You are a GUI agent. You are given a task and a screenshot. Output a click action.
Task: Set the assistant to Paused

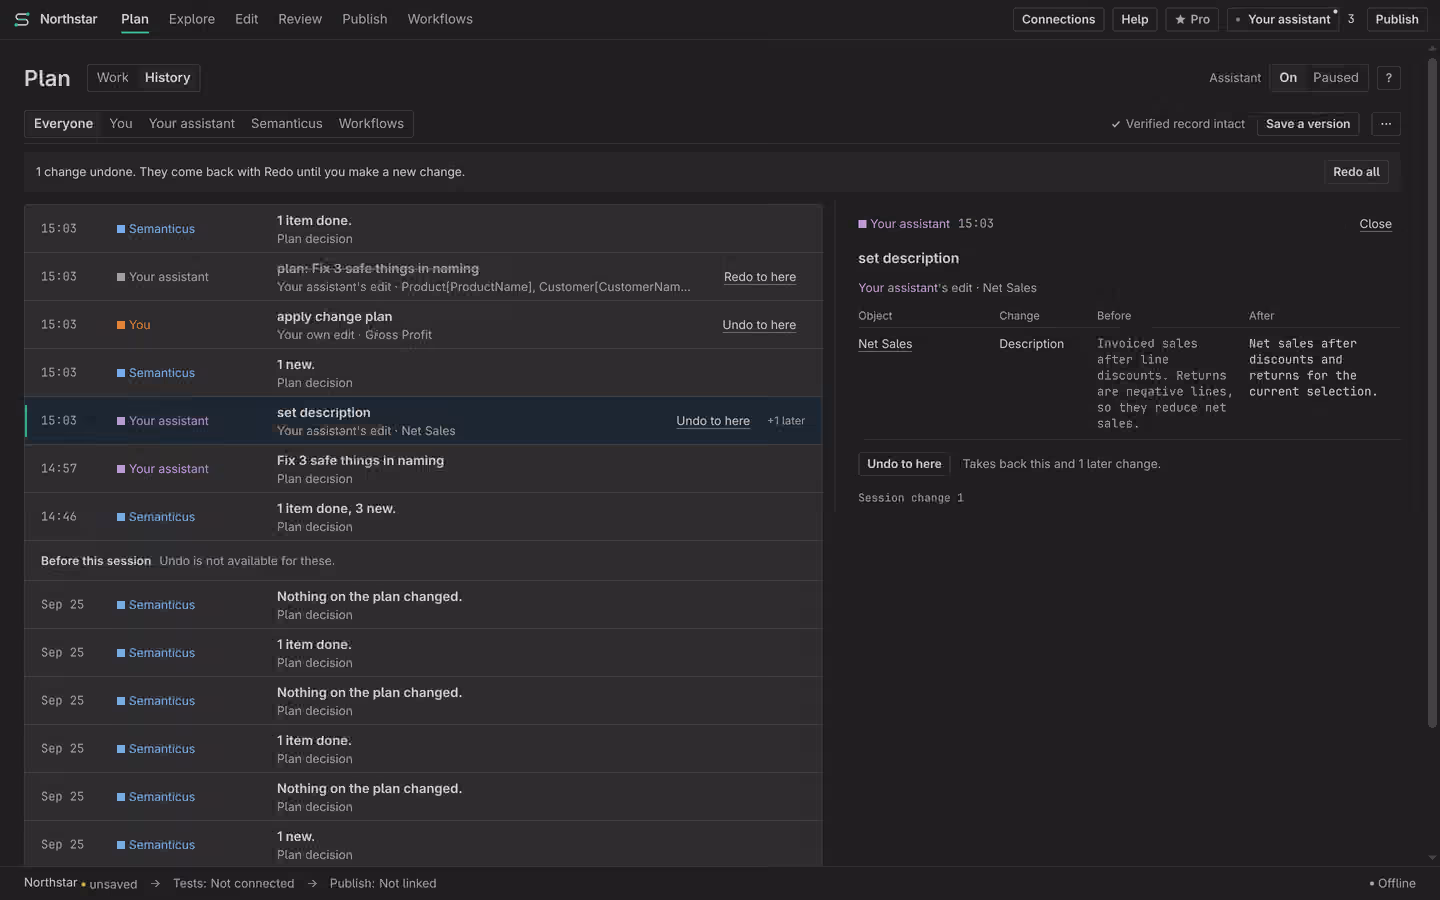(1336, 78)
